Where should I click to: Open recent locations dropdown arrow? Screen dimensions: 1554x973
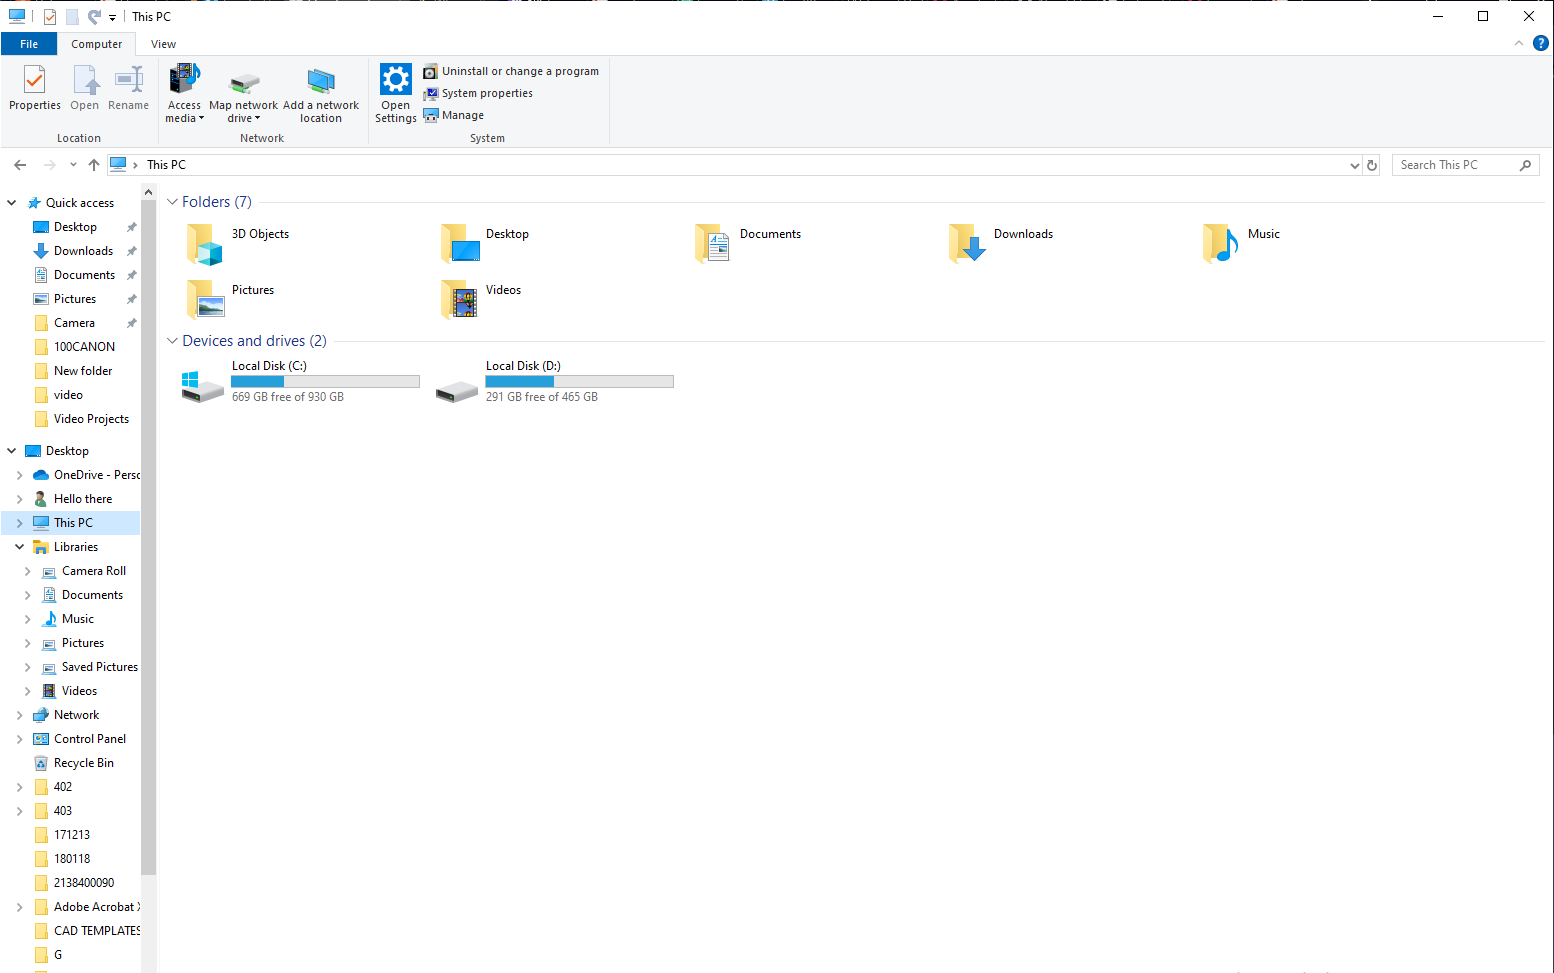[x=73, y=165]
